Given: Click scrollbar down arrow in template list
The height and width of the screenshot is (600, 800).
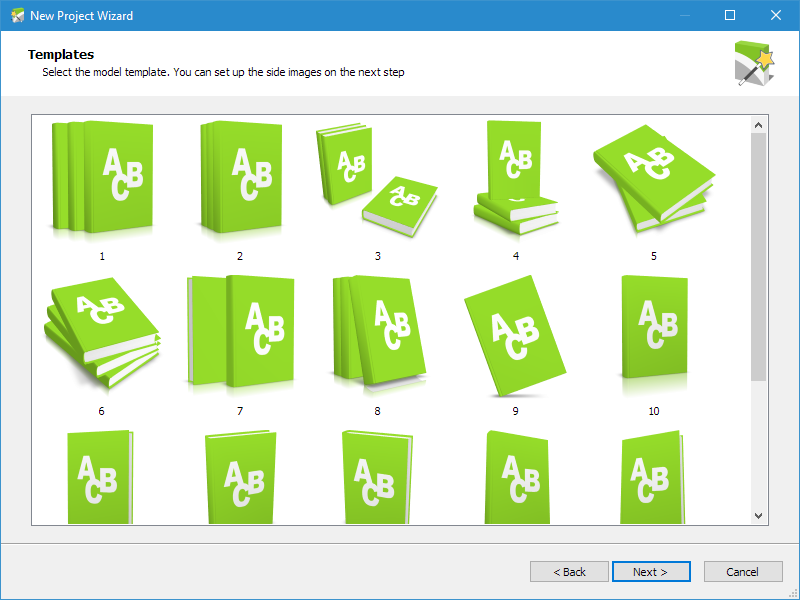Looking at the screenshot, I should [759, 516].
